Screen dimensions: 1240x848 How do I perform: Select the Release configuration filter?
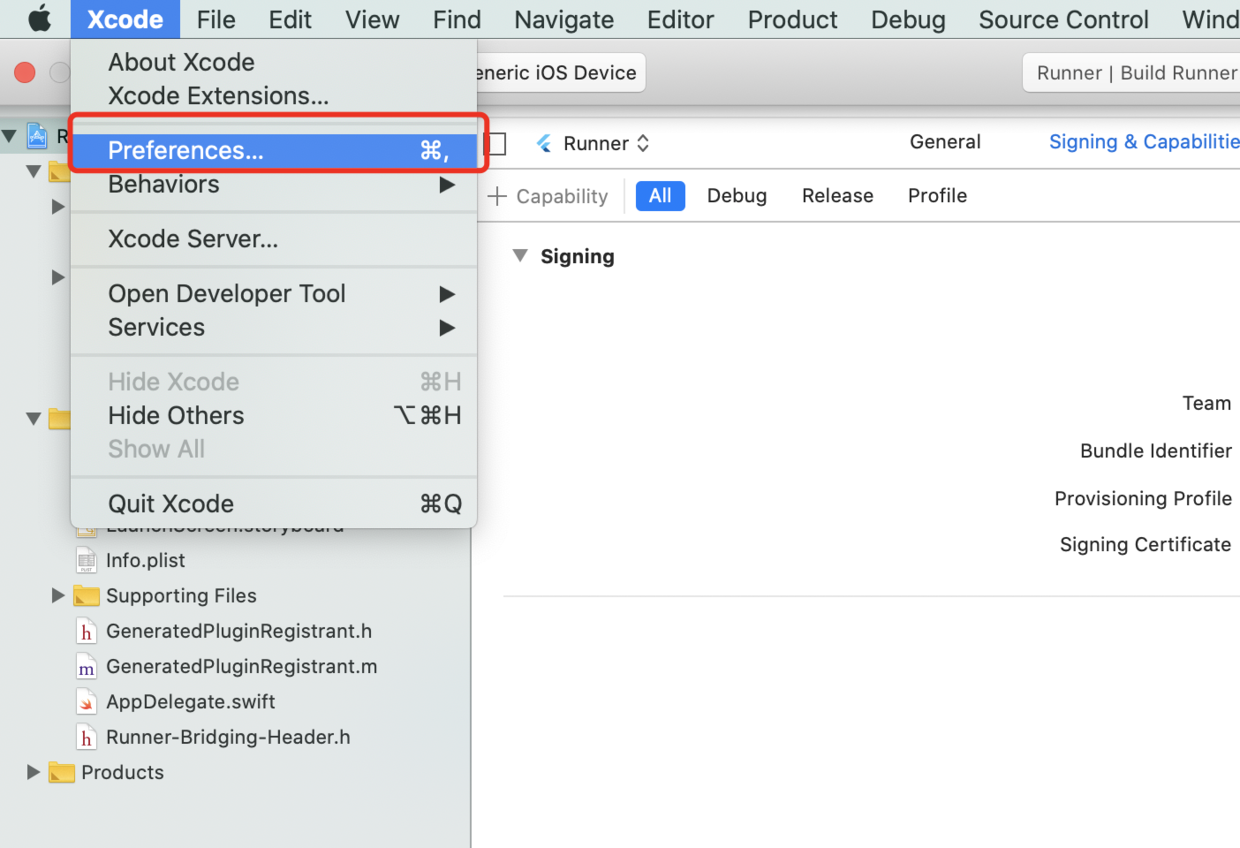838,196
